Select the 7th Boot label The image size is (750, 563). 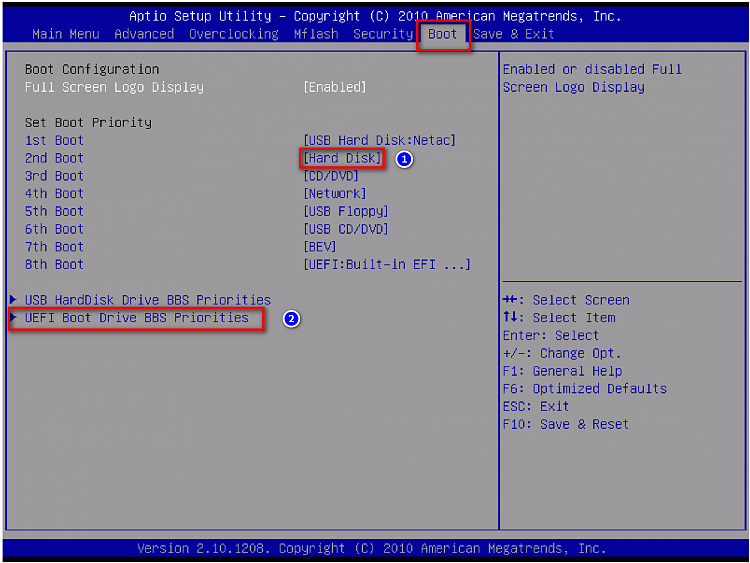tap(54, 247)
